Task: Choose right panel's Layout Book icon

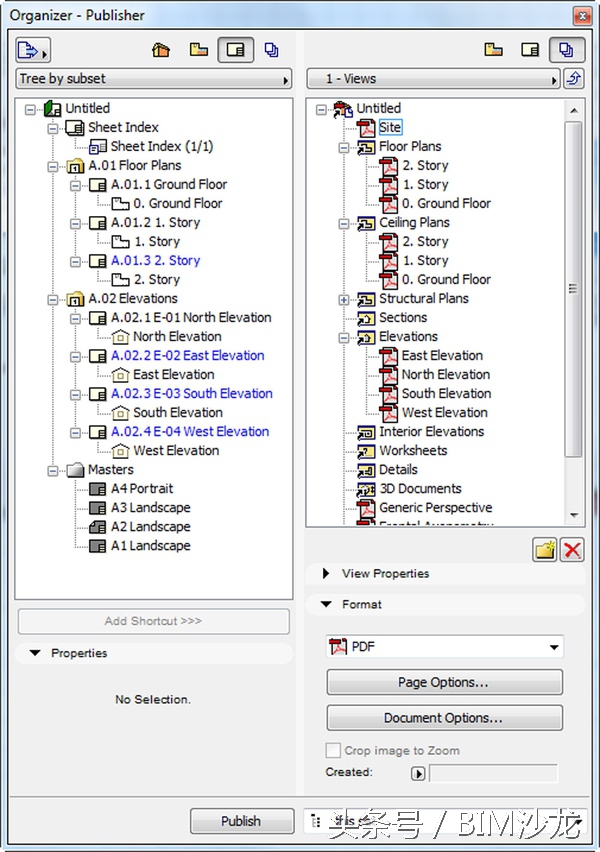Action: point(531,49)
